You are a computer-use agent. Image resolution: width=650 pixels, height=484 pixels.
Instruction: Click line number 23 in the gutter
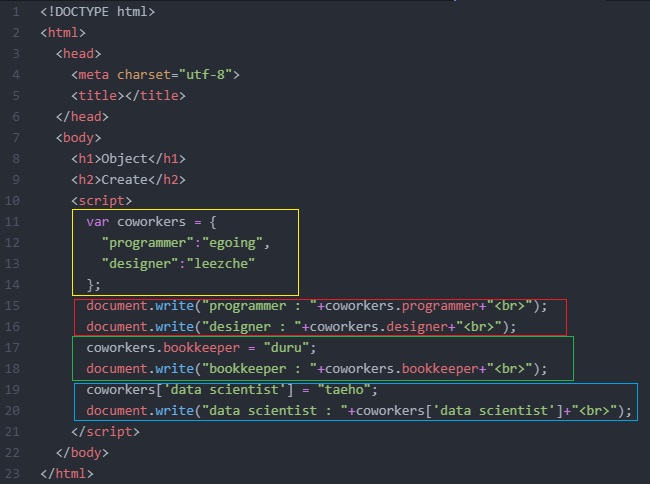[x=12, y=474]
